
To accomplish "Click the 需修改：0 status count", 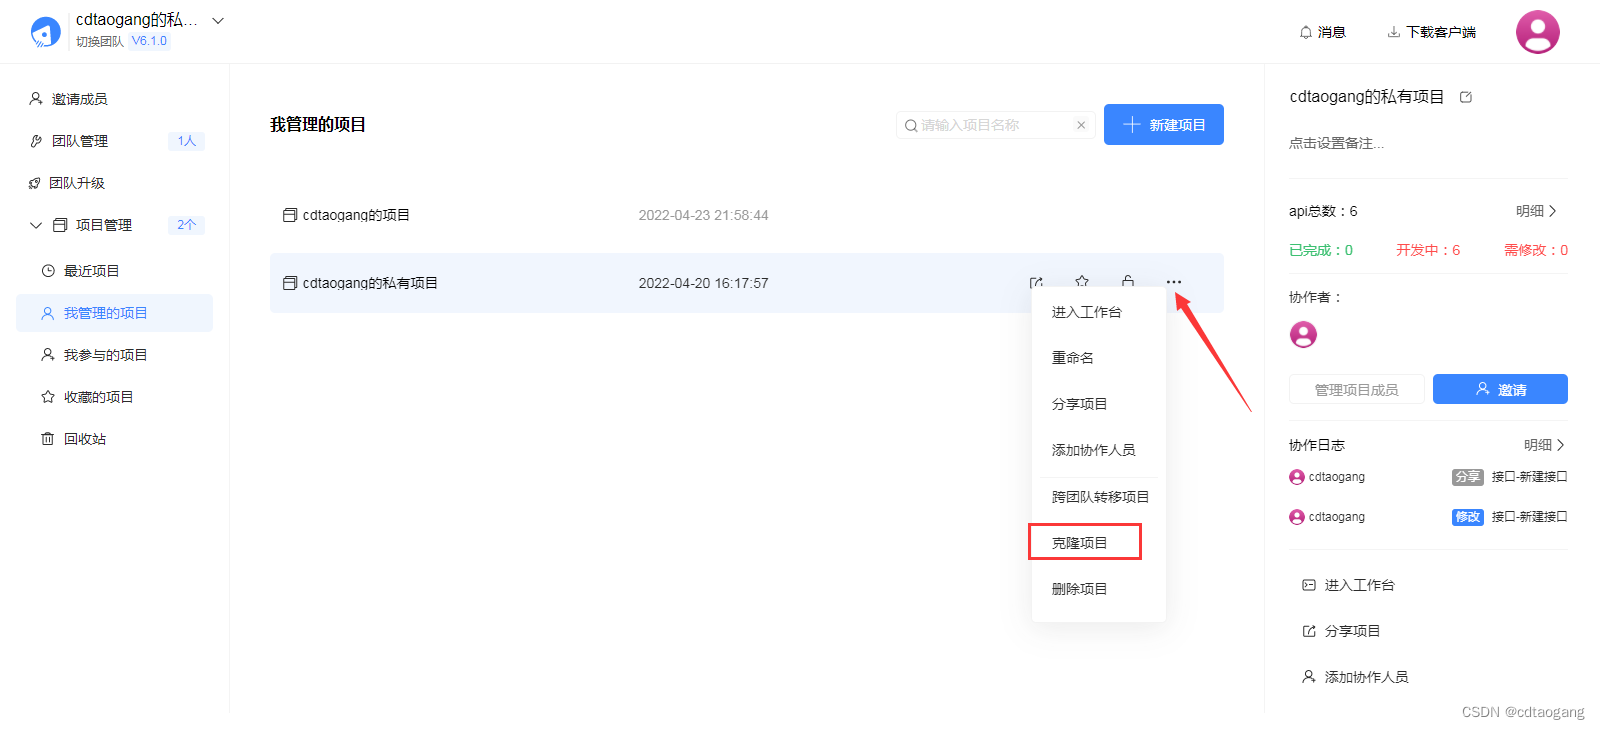I will coord(1536,250).
